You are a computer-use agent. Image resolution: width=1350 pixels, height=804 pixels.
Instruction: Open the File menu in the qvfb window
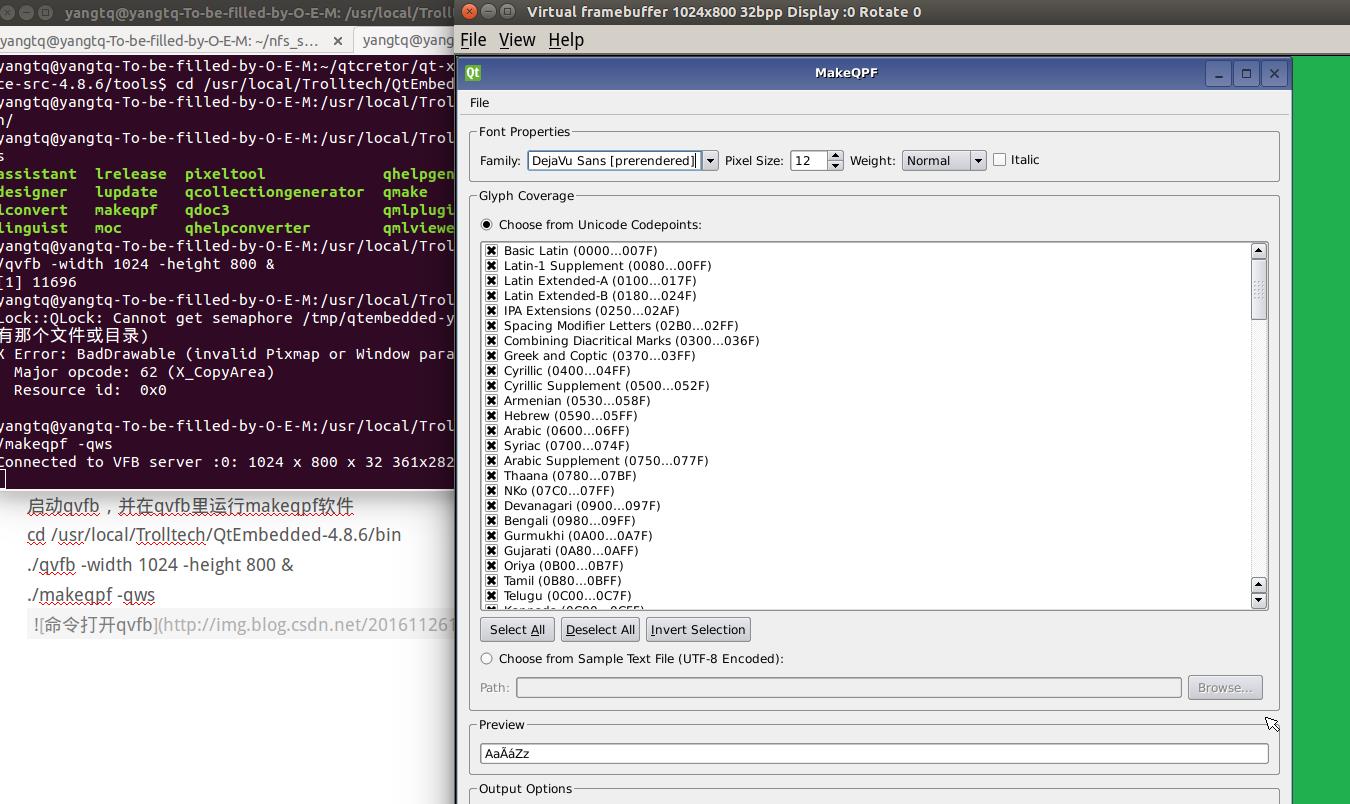pos(473,40)
